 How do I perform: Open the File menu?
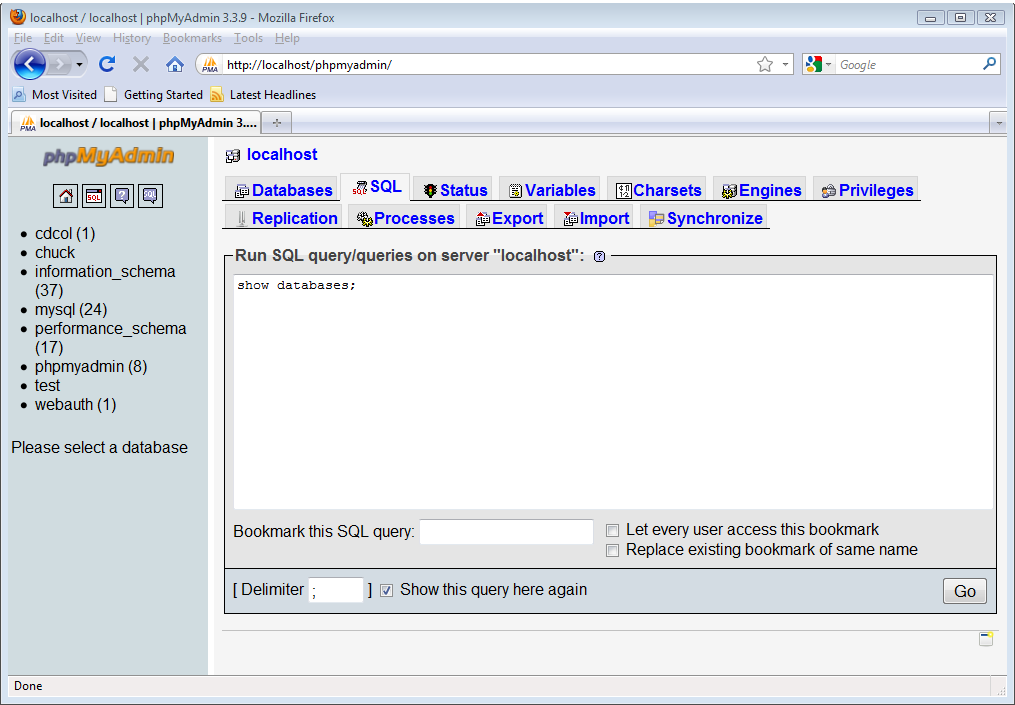click(23, 38)
